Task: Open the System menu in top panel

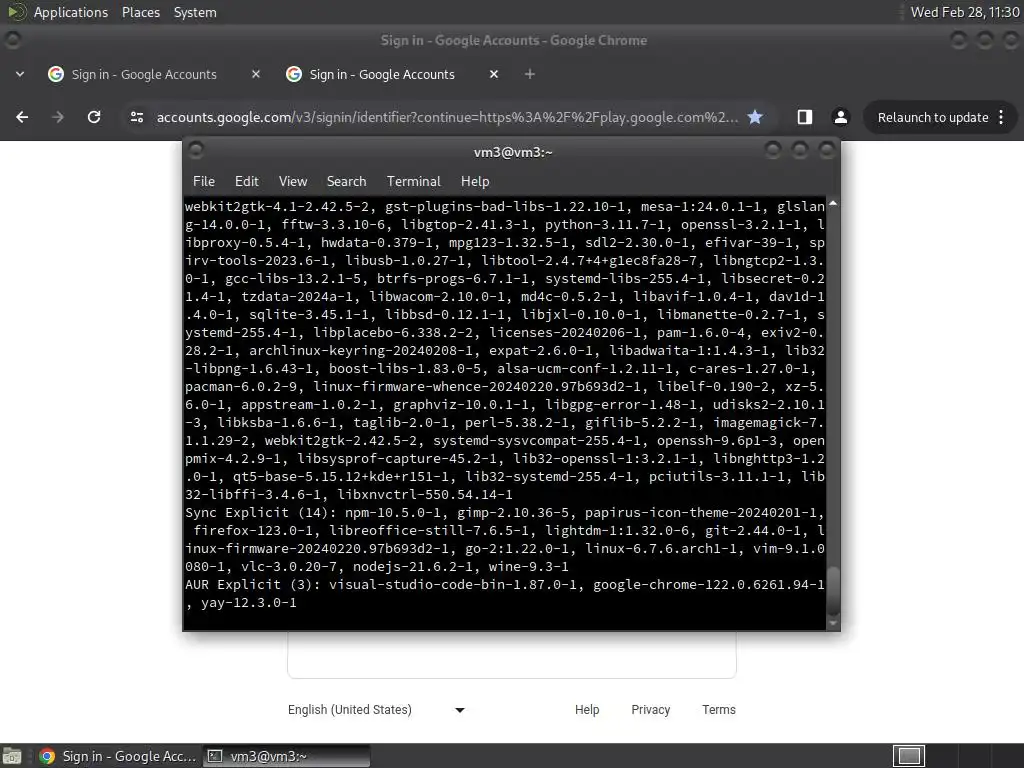Action: (195, 12)
